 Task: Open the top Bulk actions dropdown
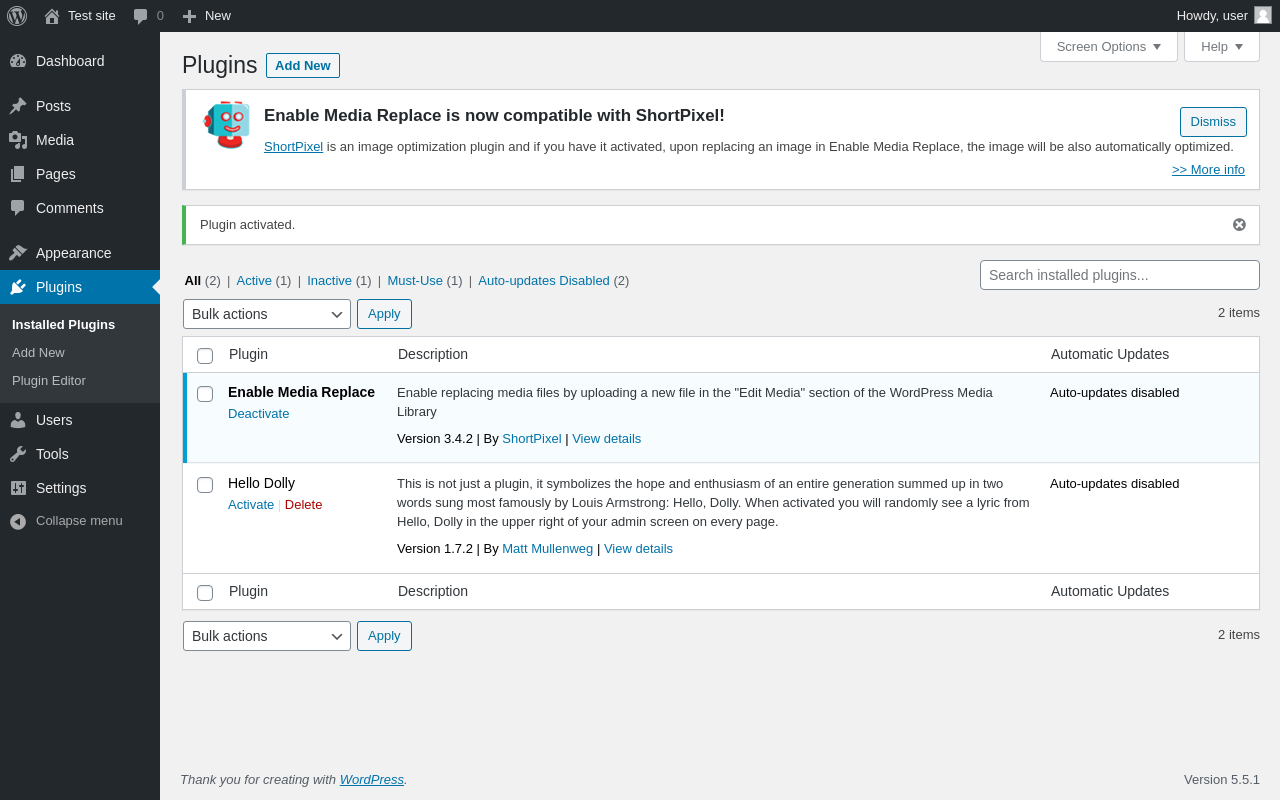(x=267, y=314)
